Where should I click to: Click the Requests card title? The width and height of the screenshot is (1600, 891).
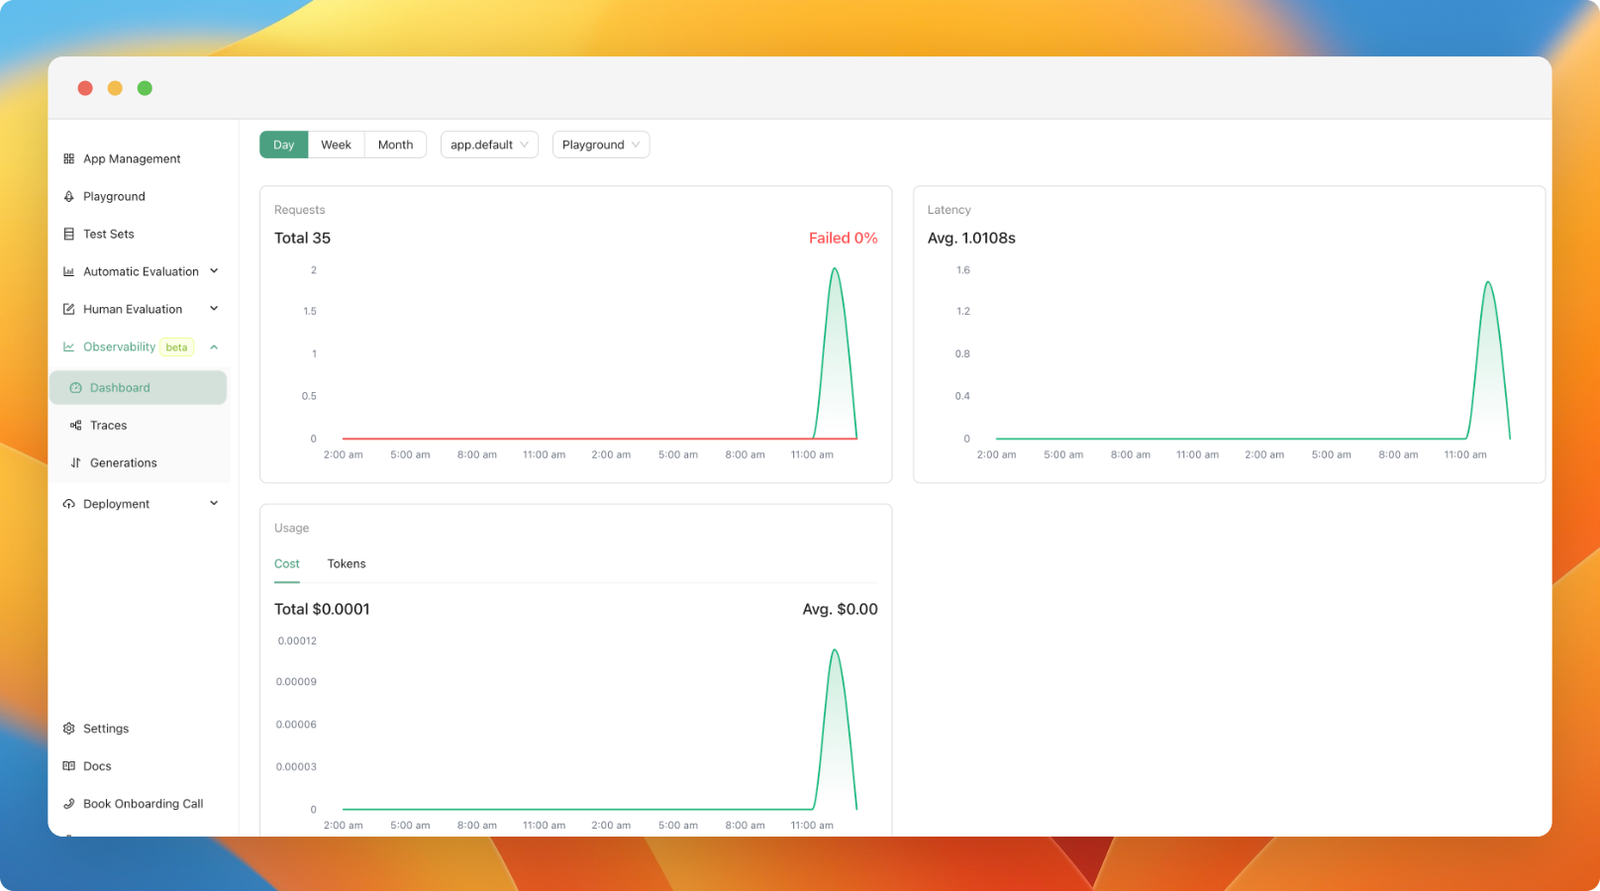pos(299,210)
